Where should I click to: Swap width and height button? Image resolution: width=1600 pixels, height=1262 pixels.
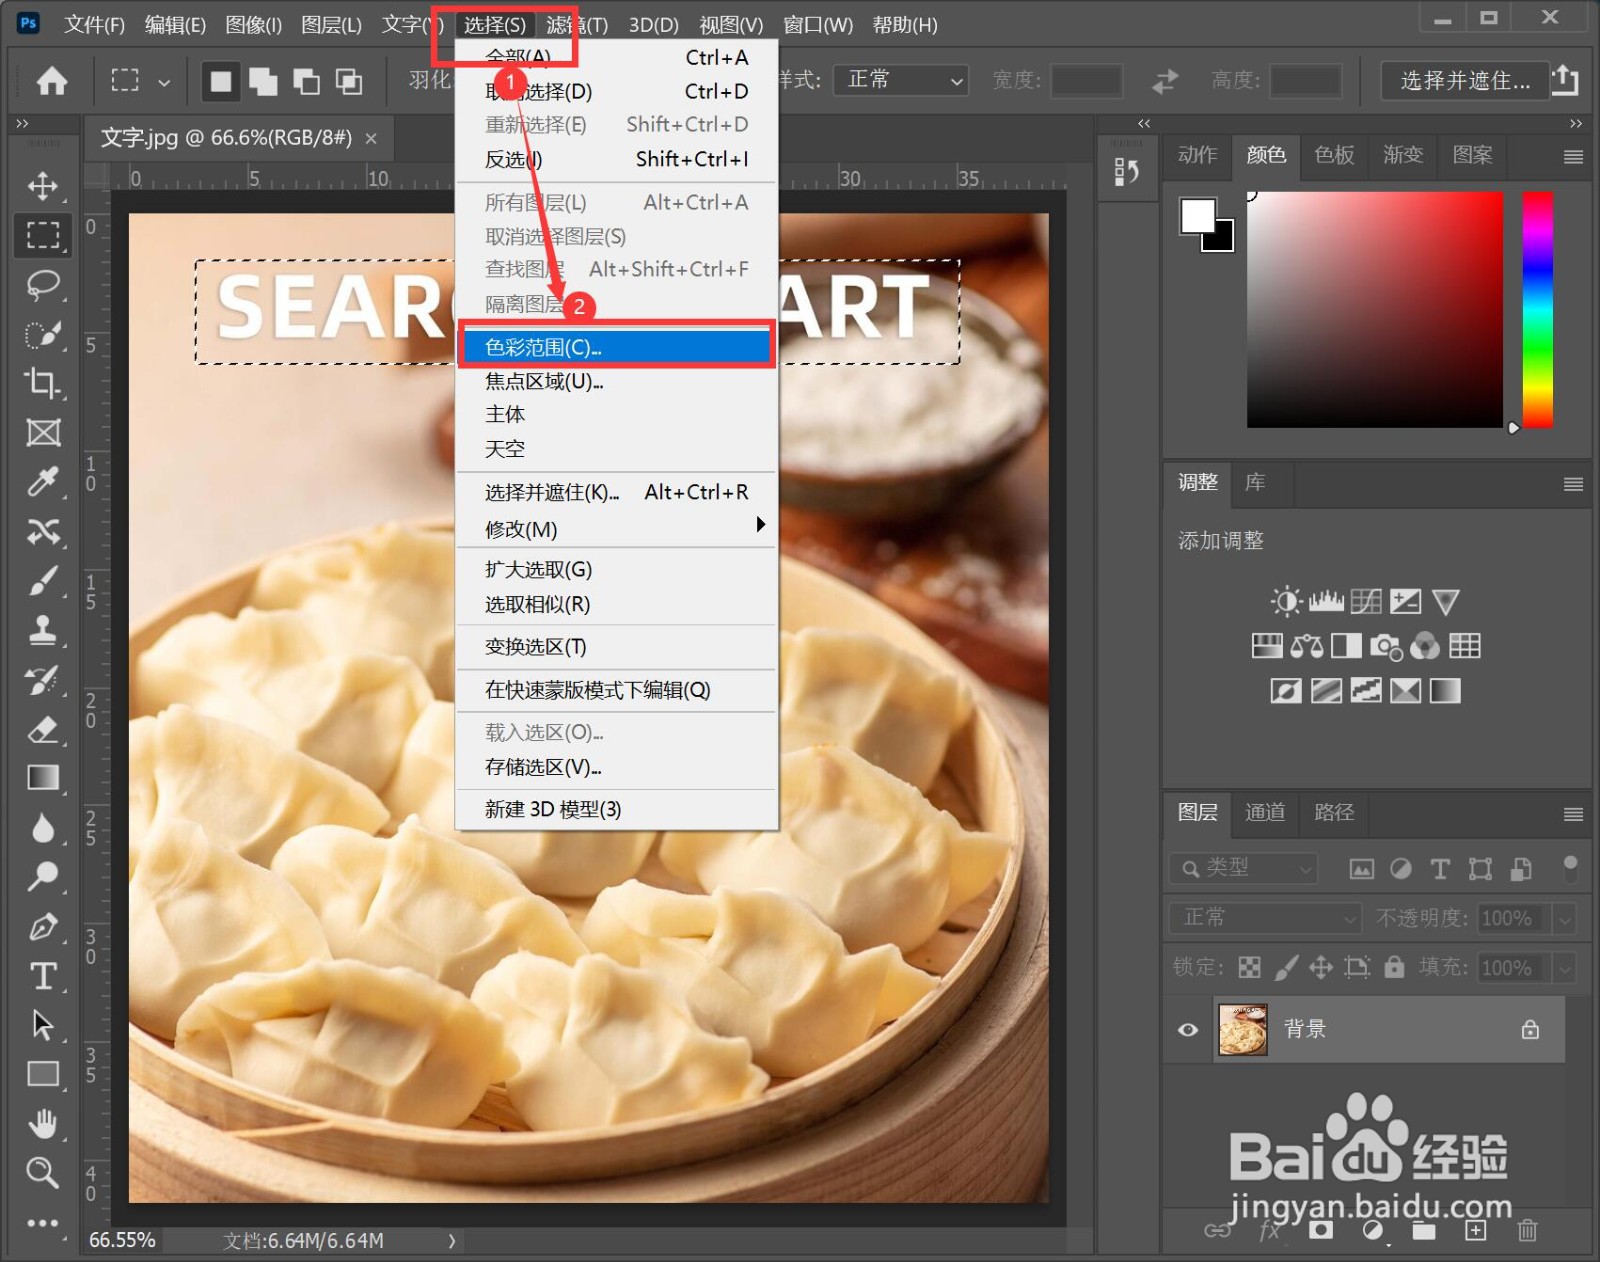(x=1165, y=81)
